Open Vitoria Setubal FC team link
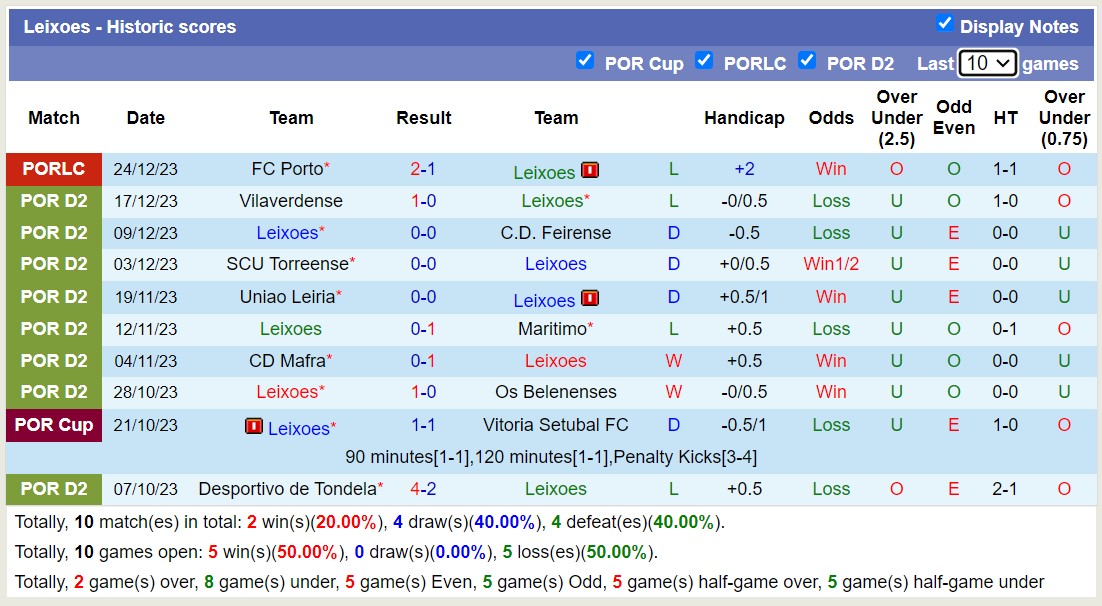 pyautogui.click(x=555, y=425)
